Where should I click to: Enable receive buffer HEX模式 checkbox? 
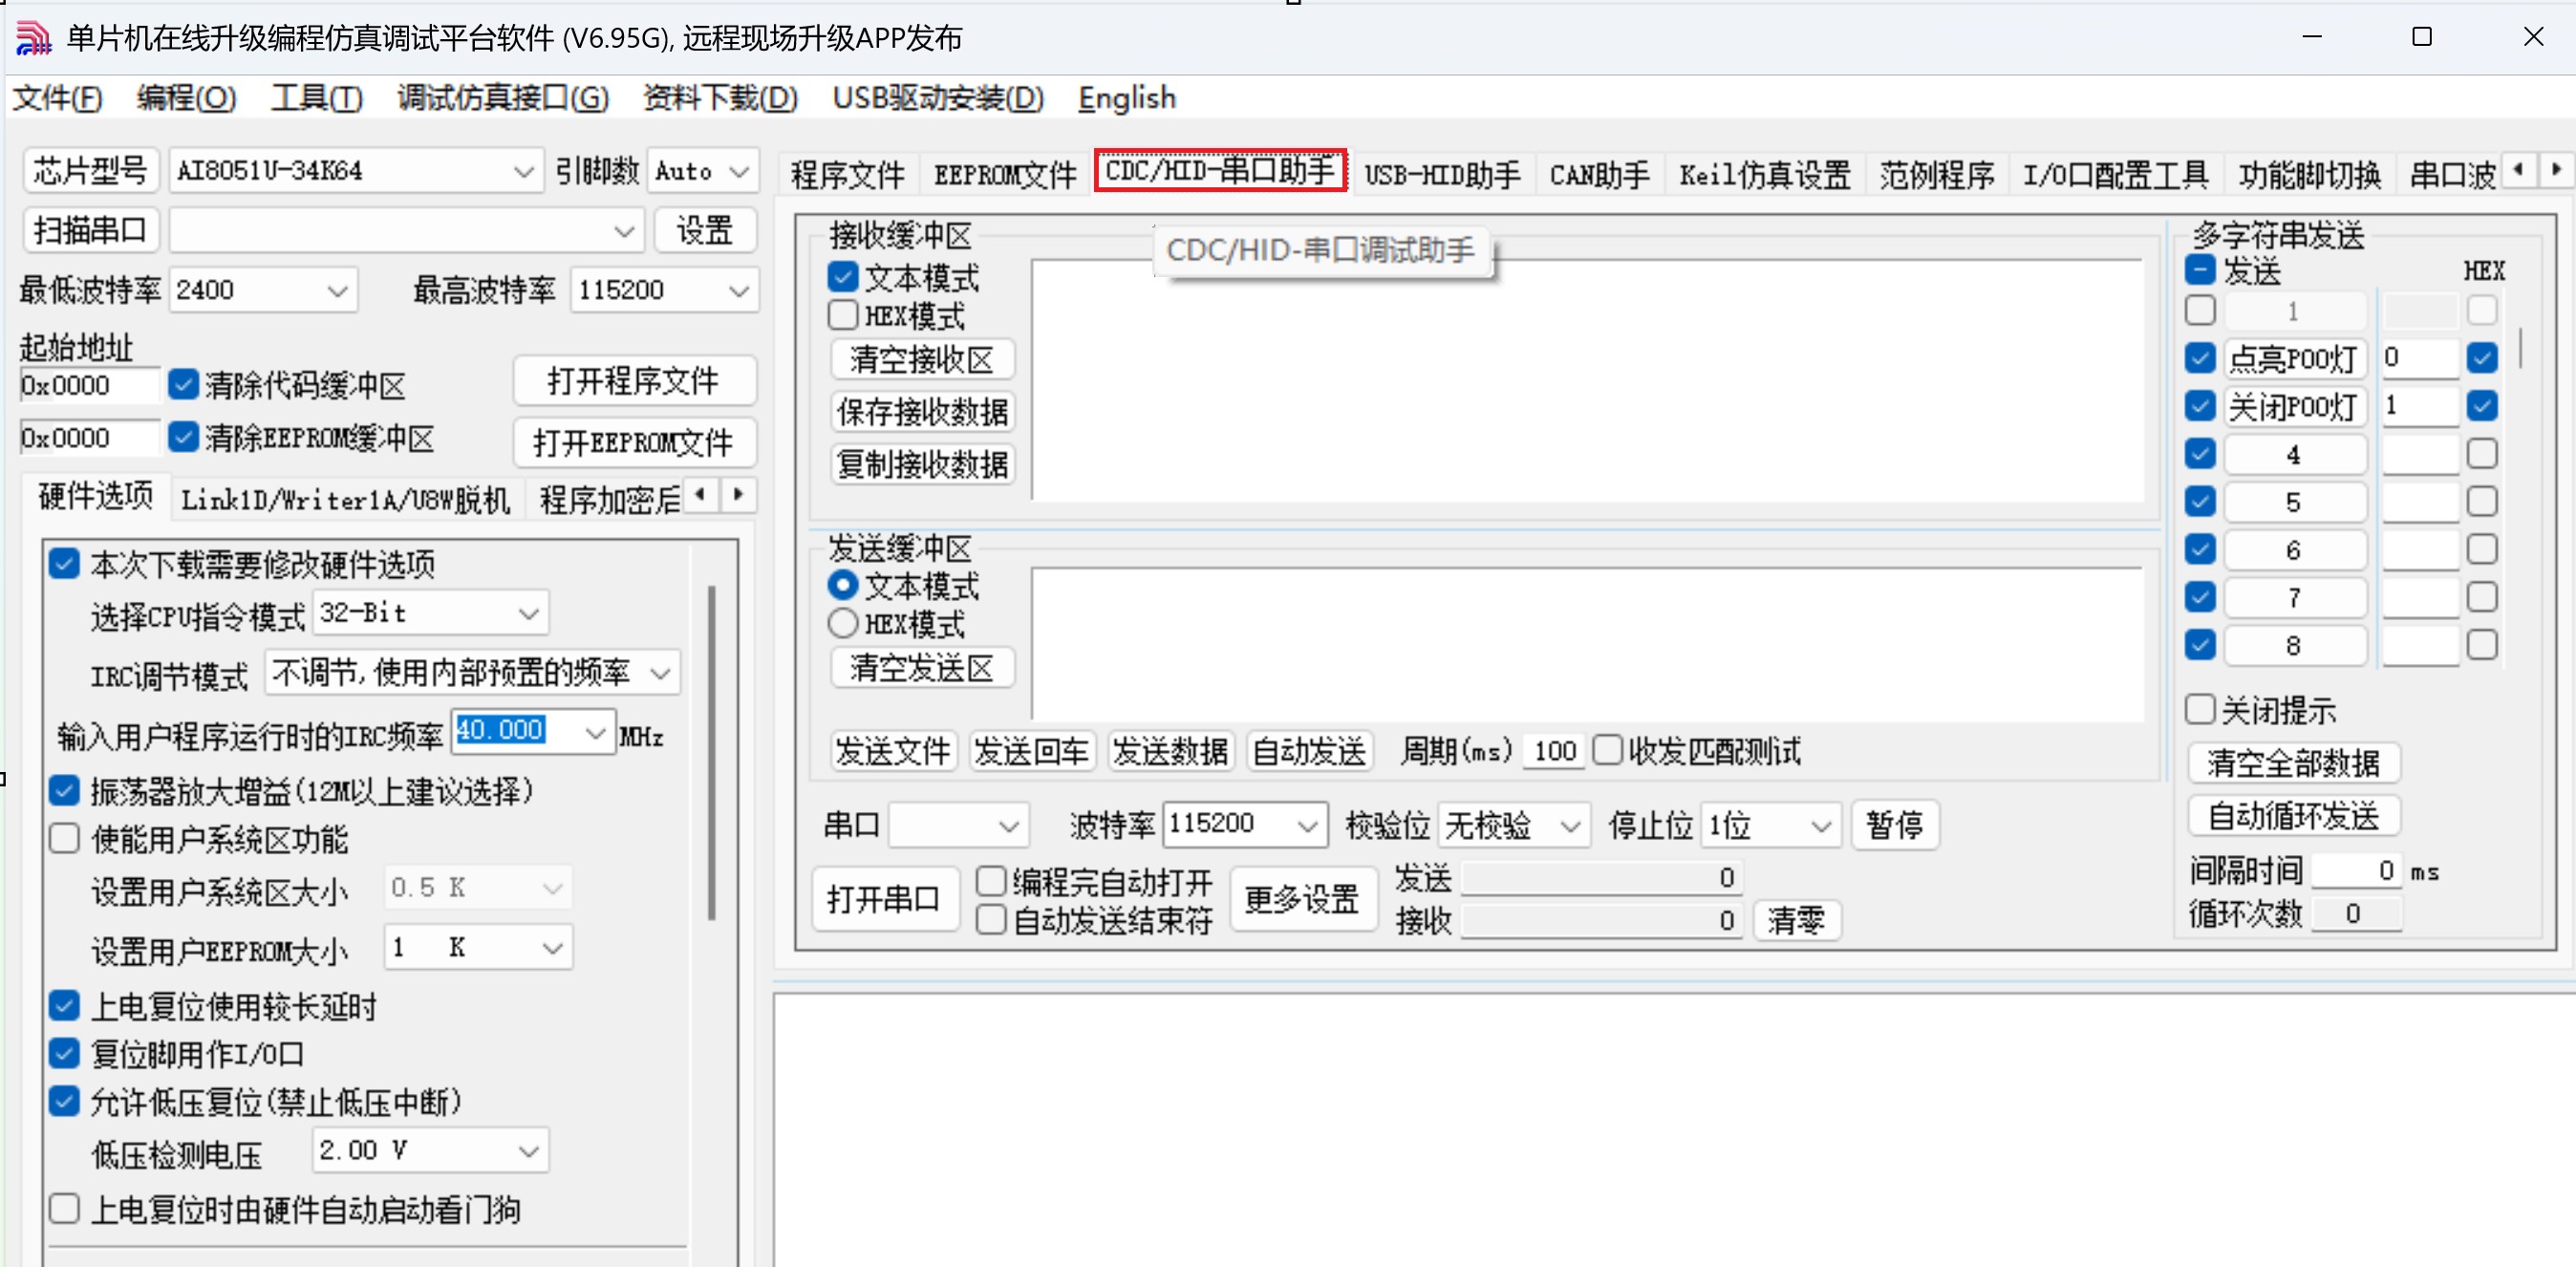point(843,315)
